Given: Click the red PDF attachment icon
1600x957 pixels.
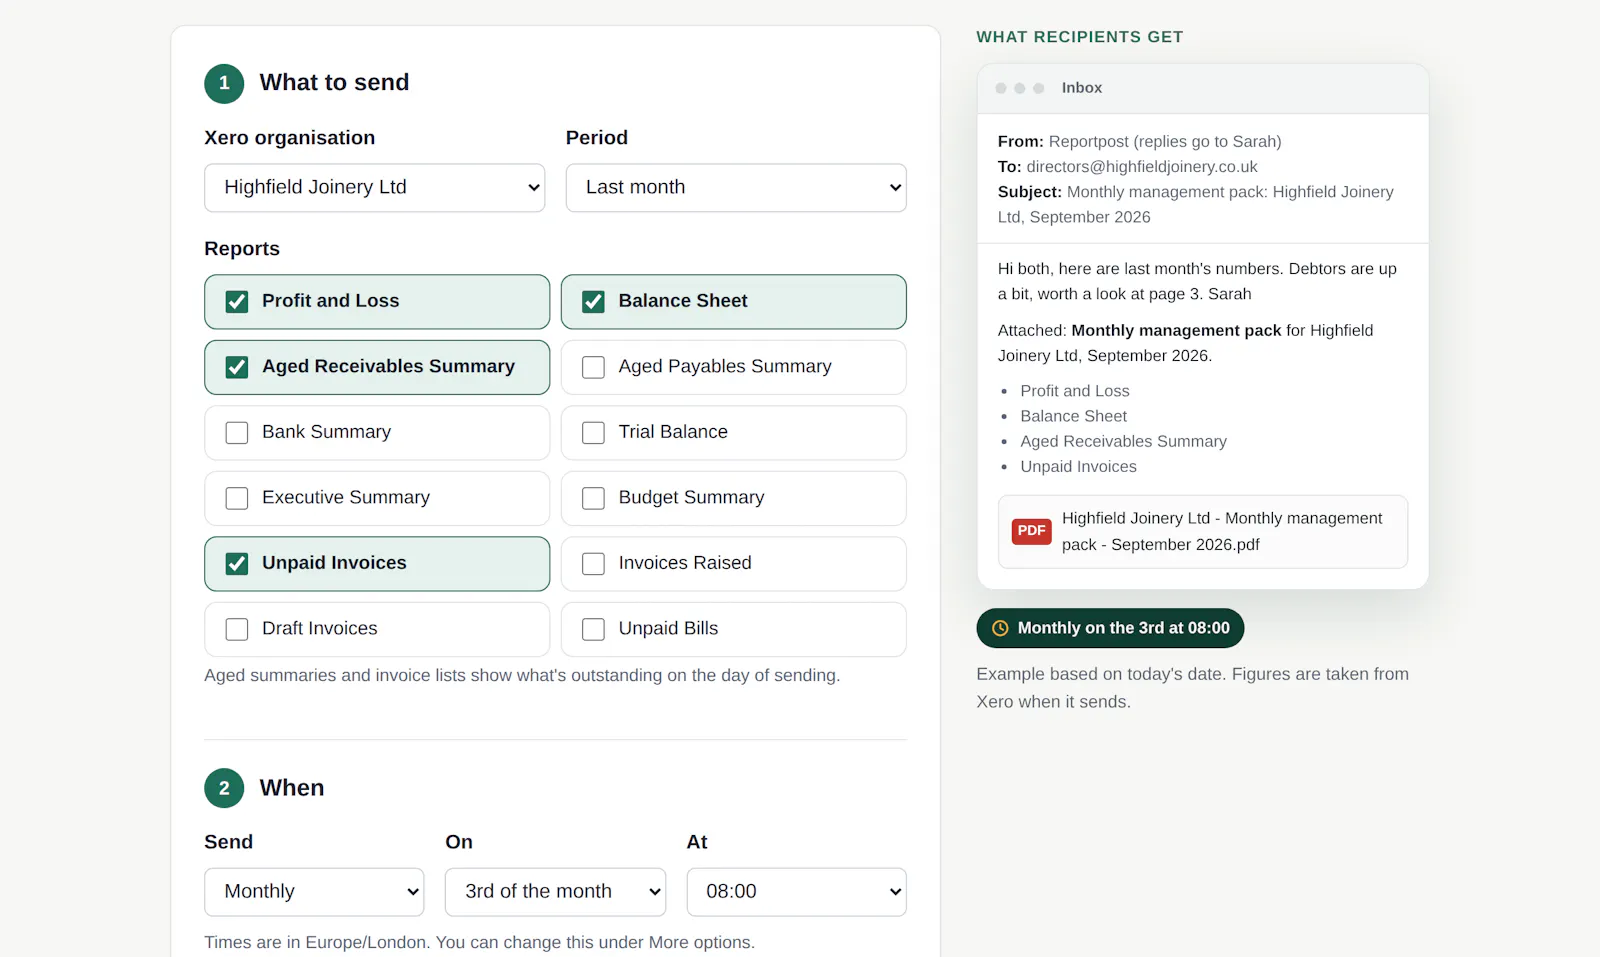Looking at the screenshot, I should tap(1031, 531).
